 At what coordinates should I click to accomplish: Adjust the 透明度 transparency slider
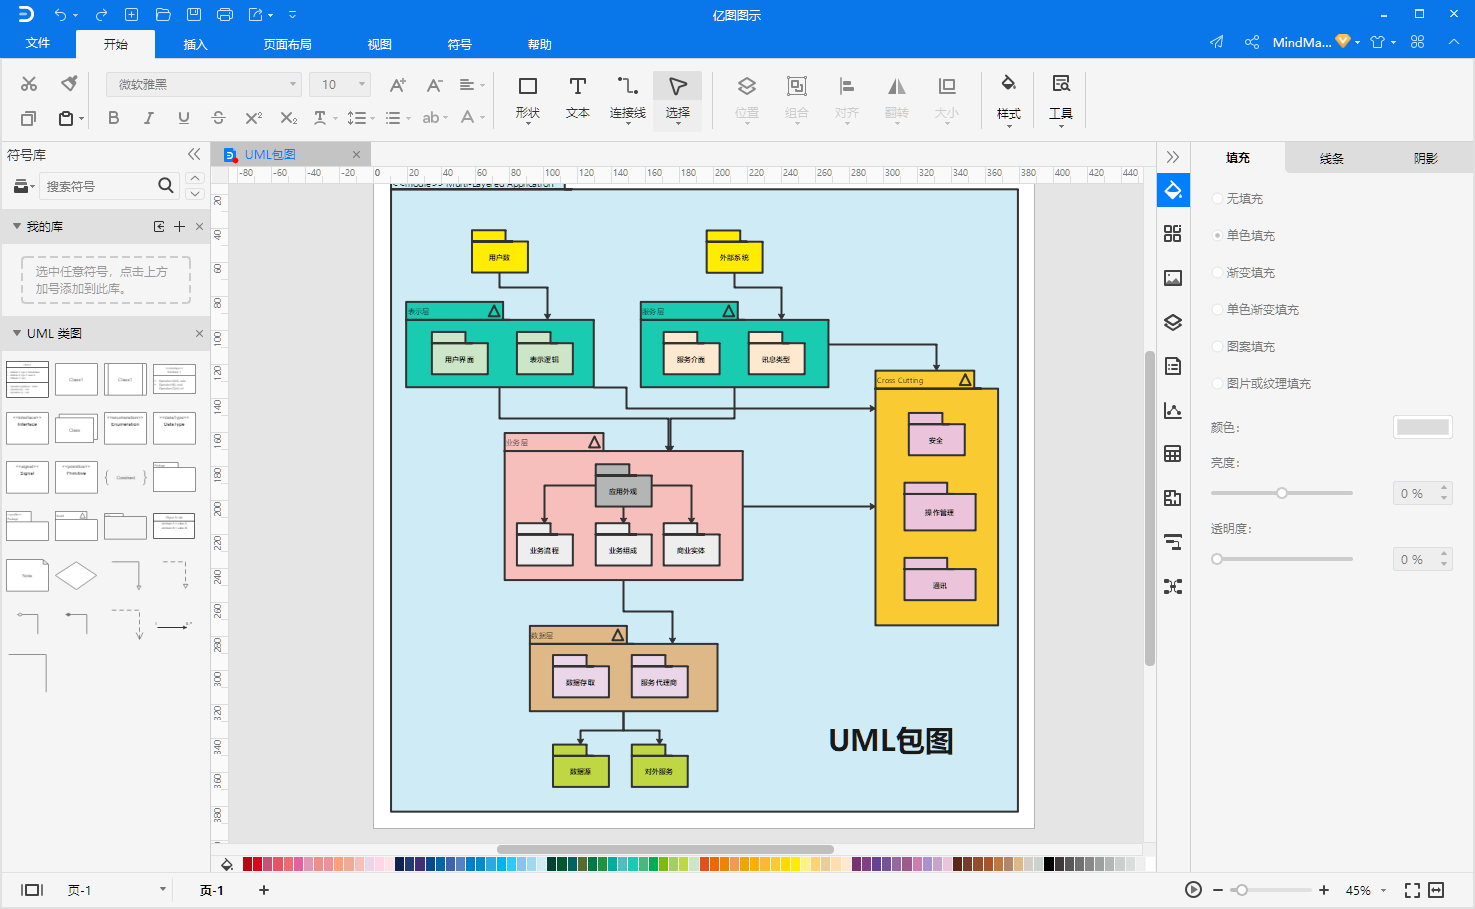(1282, 559)
